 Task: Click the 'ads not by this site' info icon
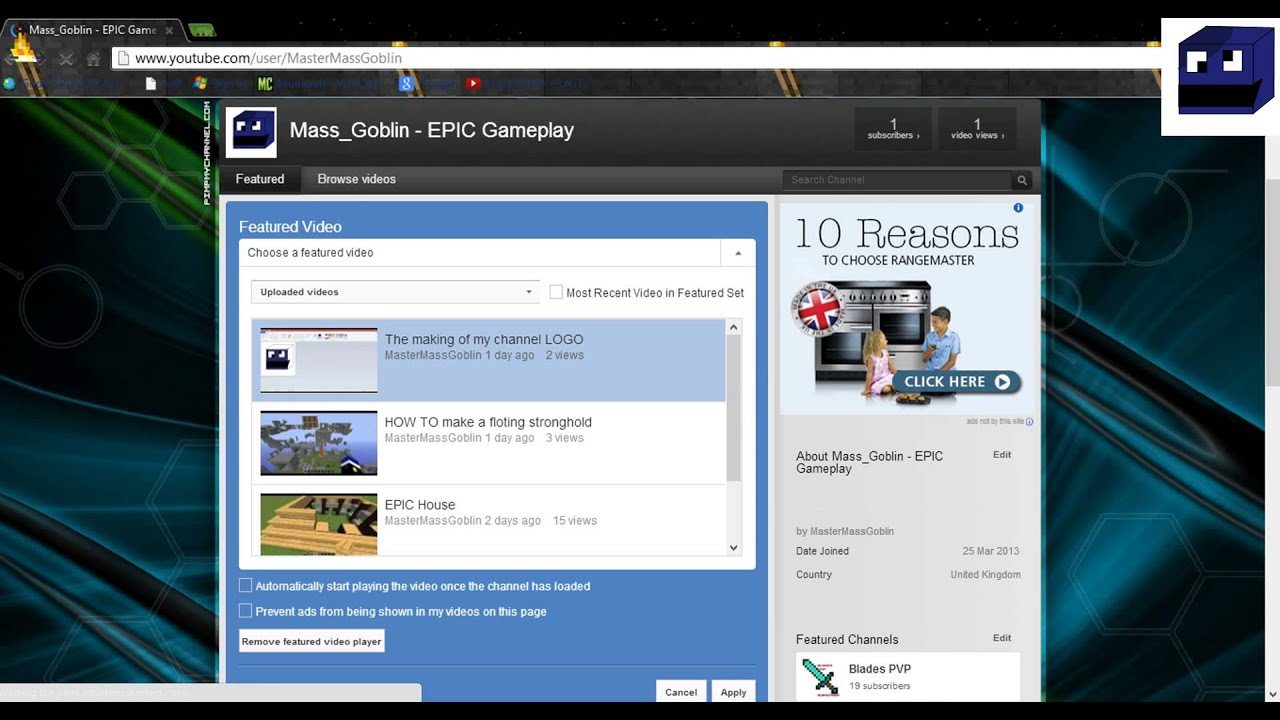[x=1029, y=422]
